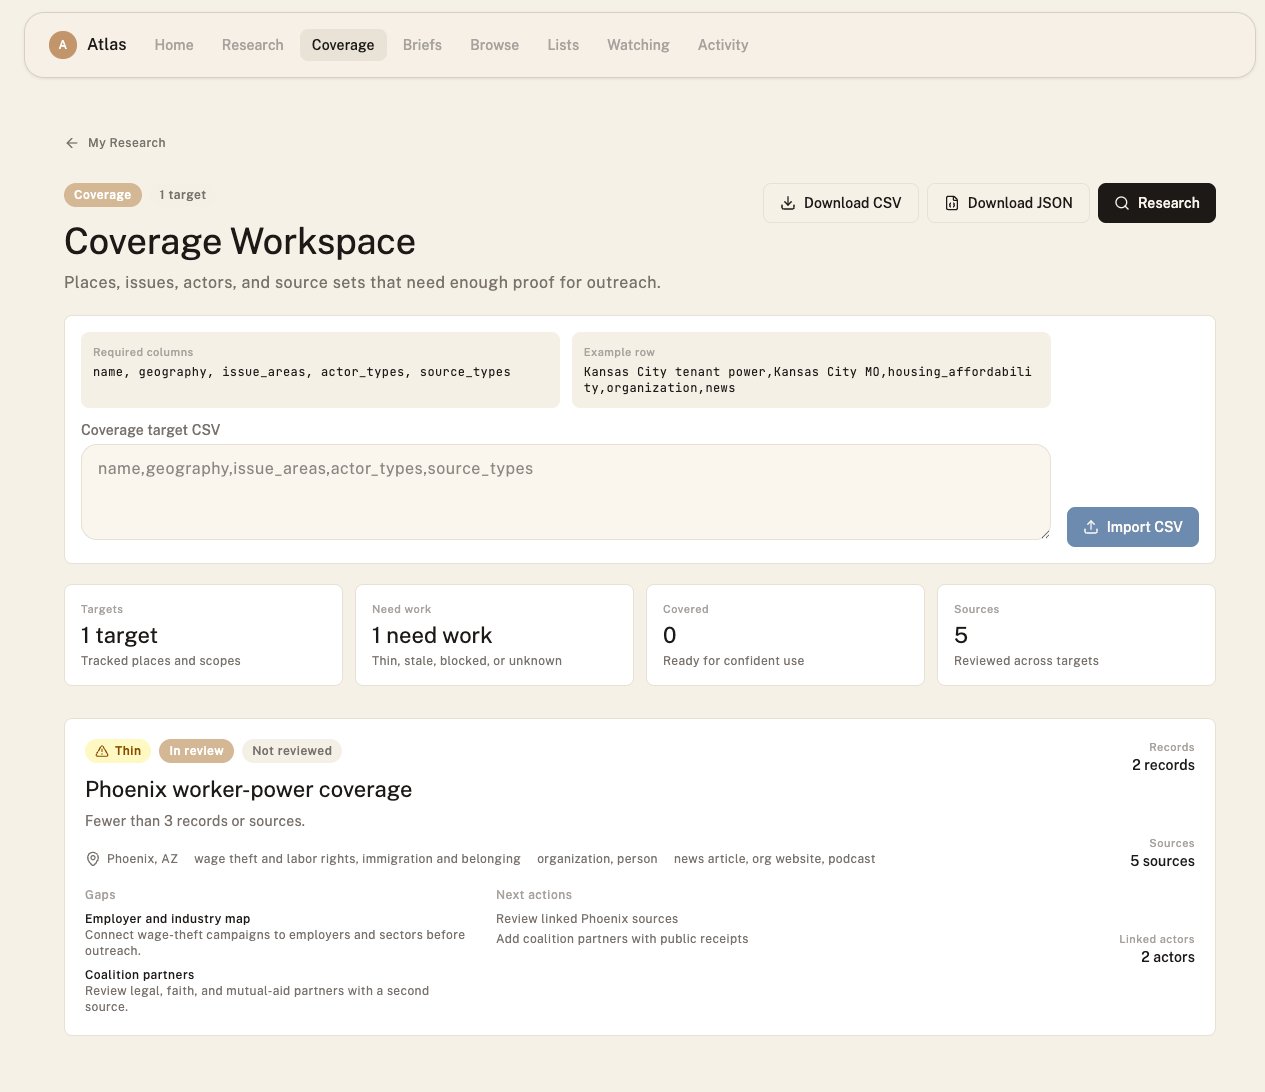Click the In review status badge
This screenshot has height=1092, width=1265.
[196, 751]
